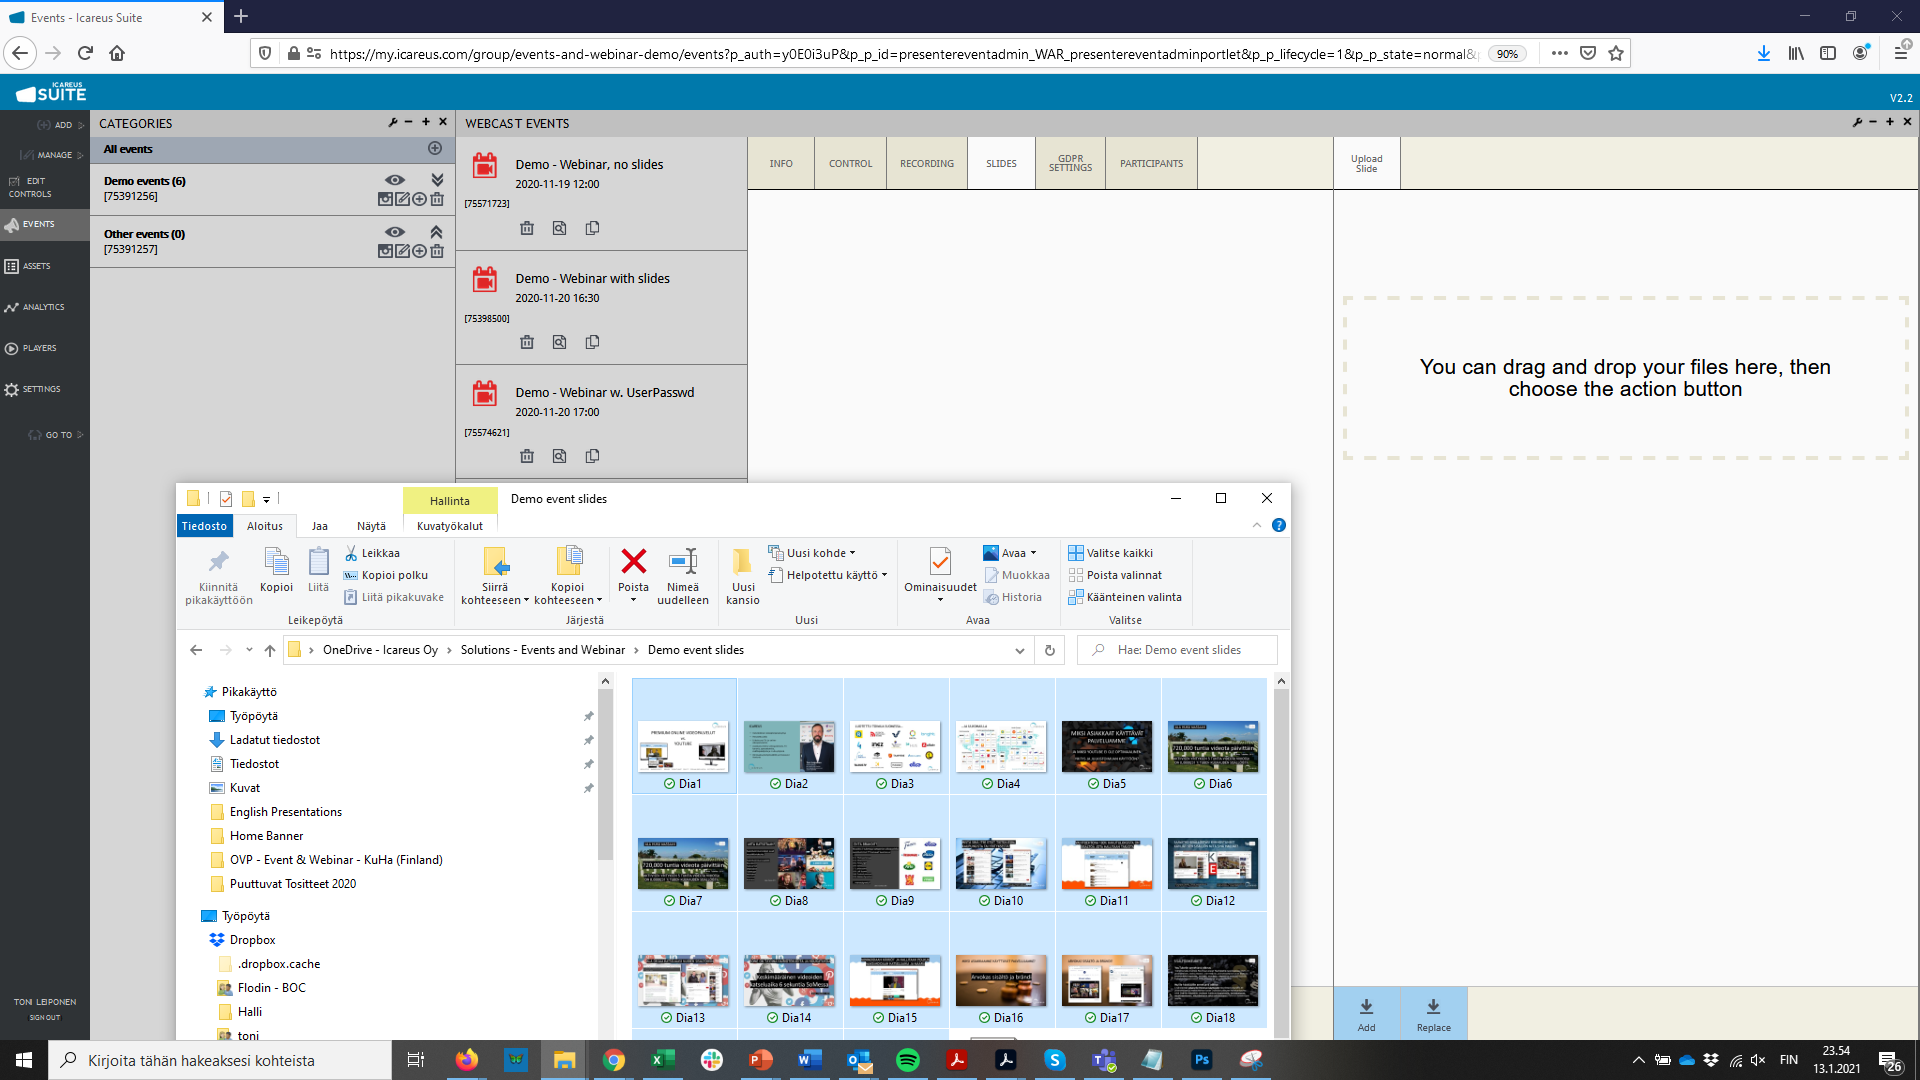This screenshot has width=1920, height=1080.
Task: Expand the Demo events category with the double chevron
Action: click(437, 180)
